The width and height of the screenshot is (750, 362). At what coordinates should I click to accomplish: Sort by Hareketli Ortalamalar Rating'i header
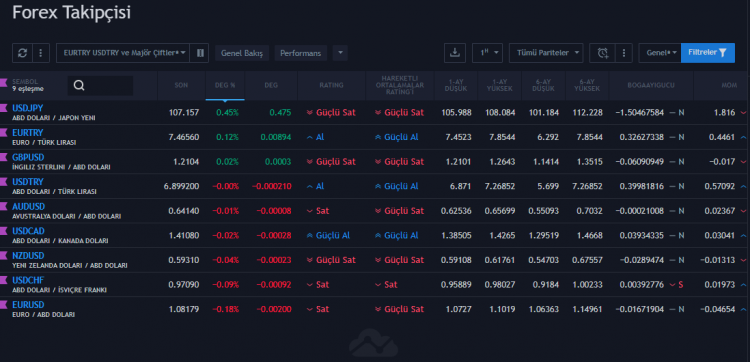(400, 85)
